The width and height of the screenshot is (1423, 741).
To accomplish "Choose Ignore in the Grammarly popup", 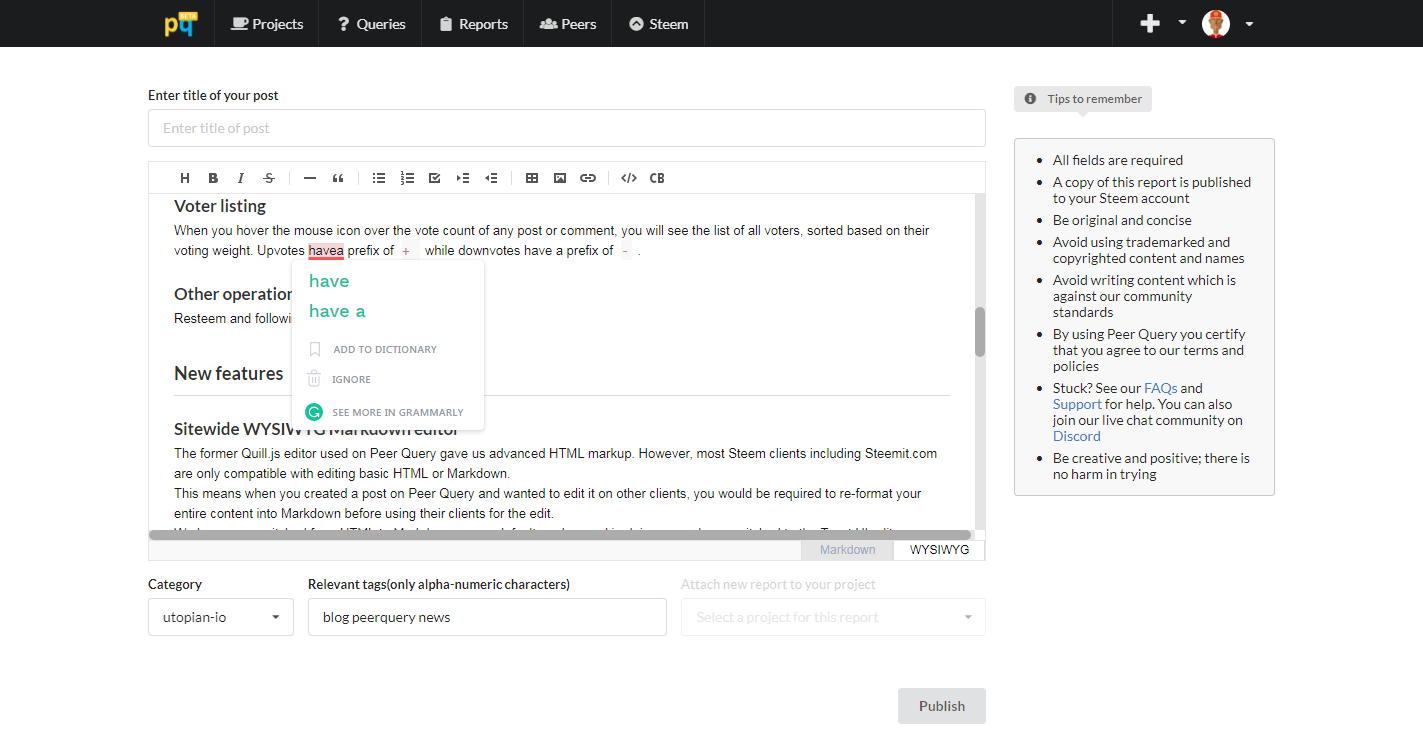I will pyautogui.click(x=339, y=380).
